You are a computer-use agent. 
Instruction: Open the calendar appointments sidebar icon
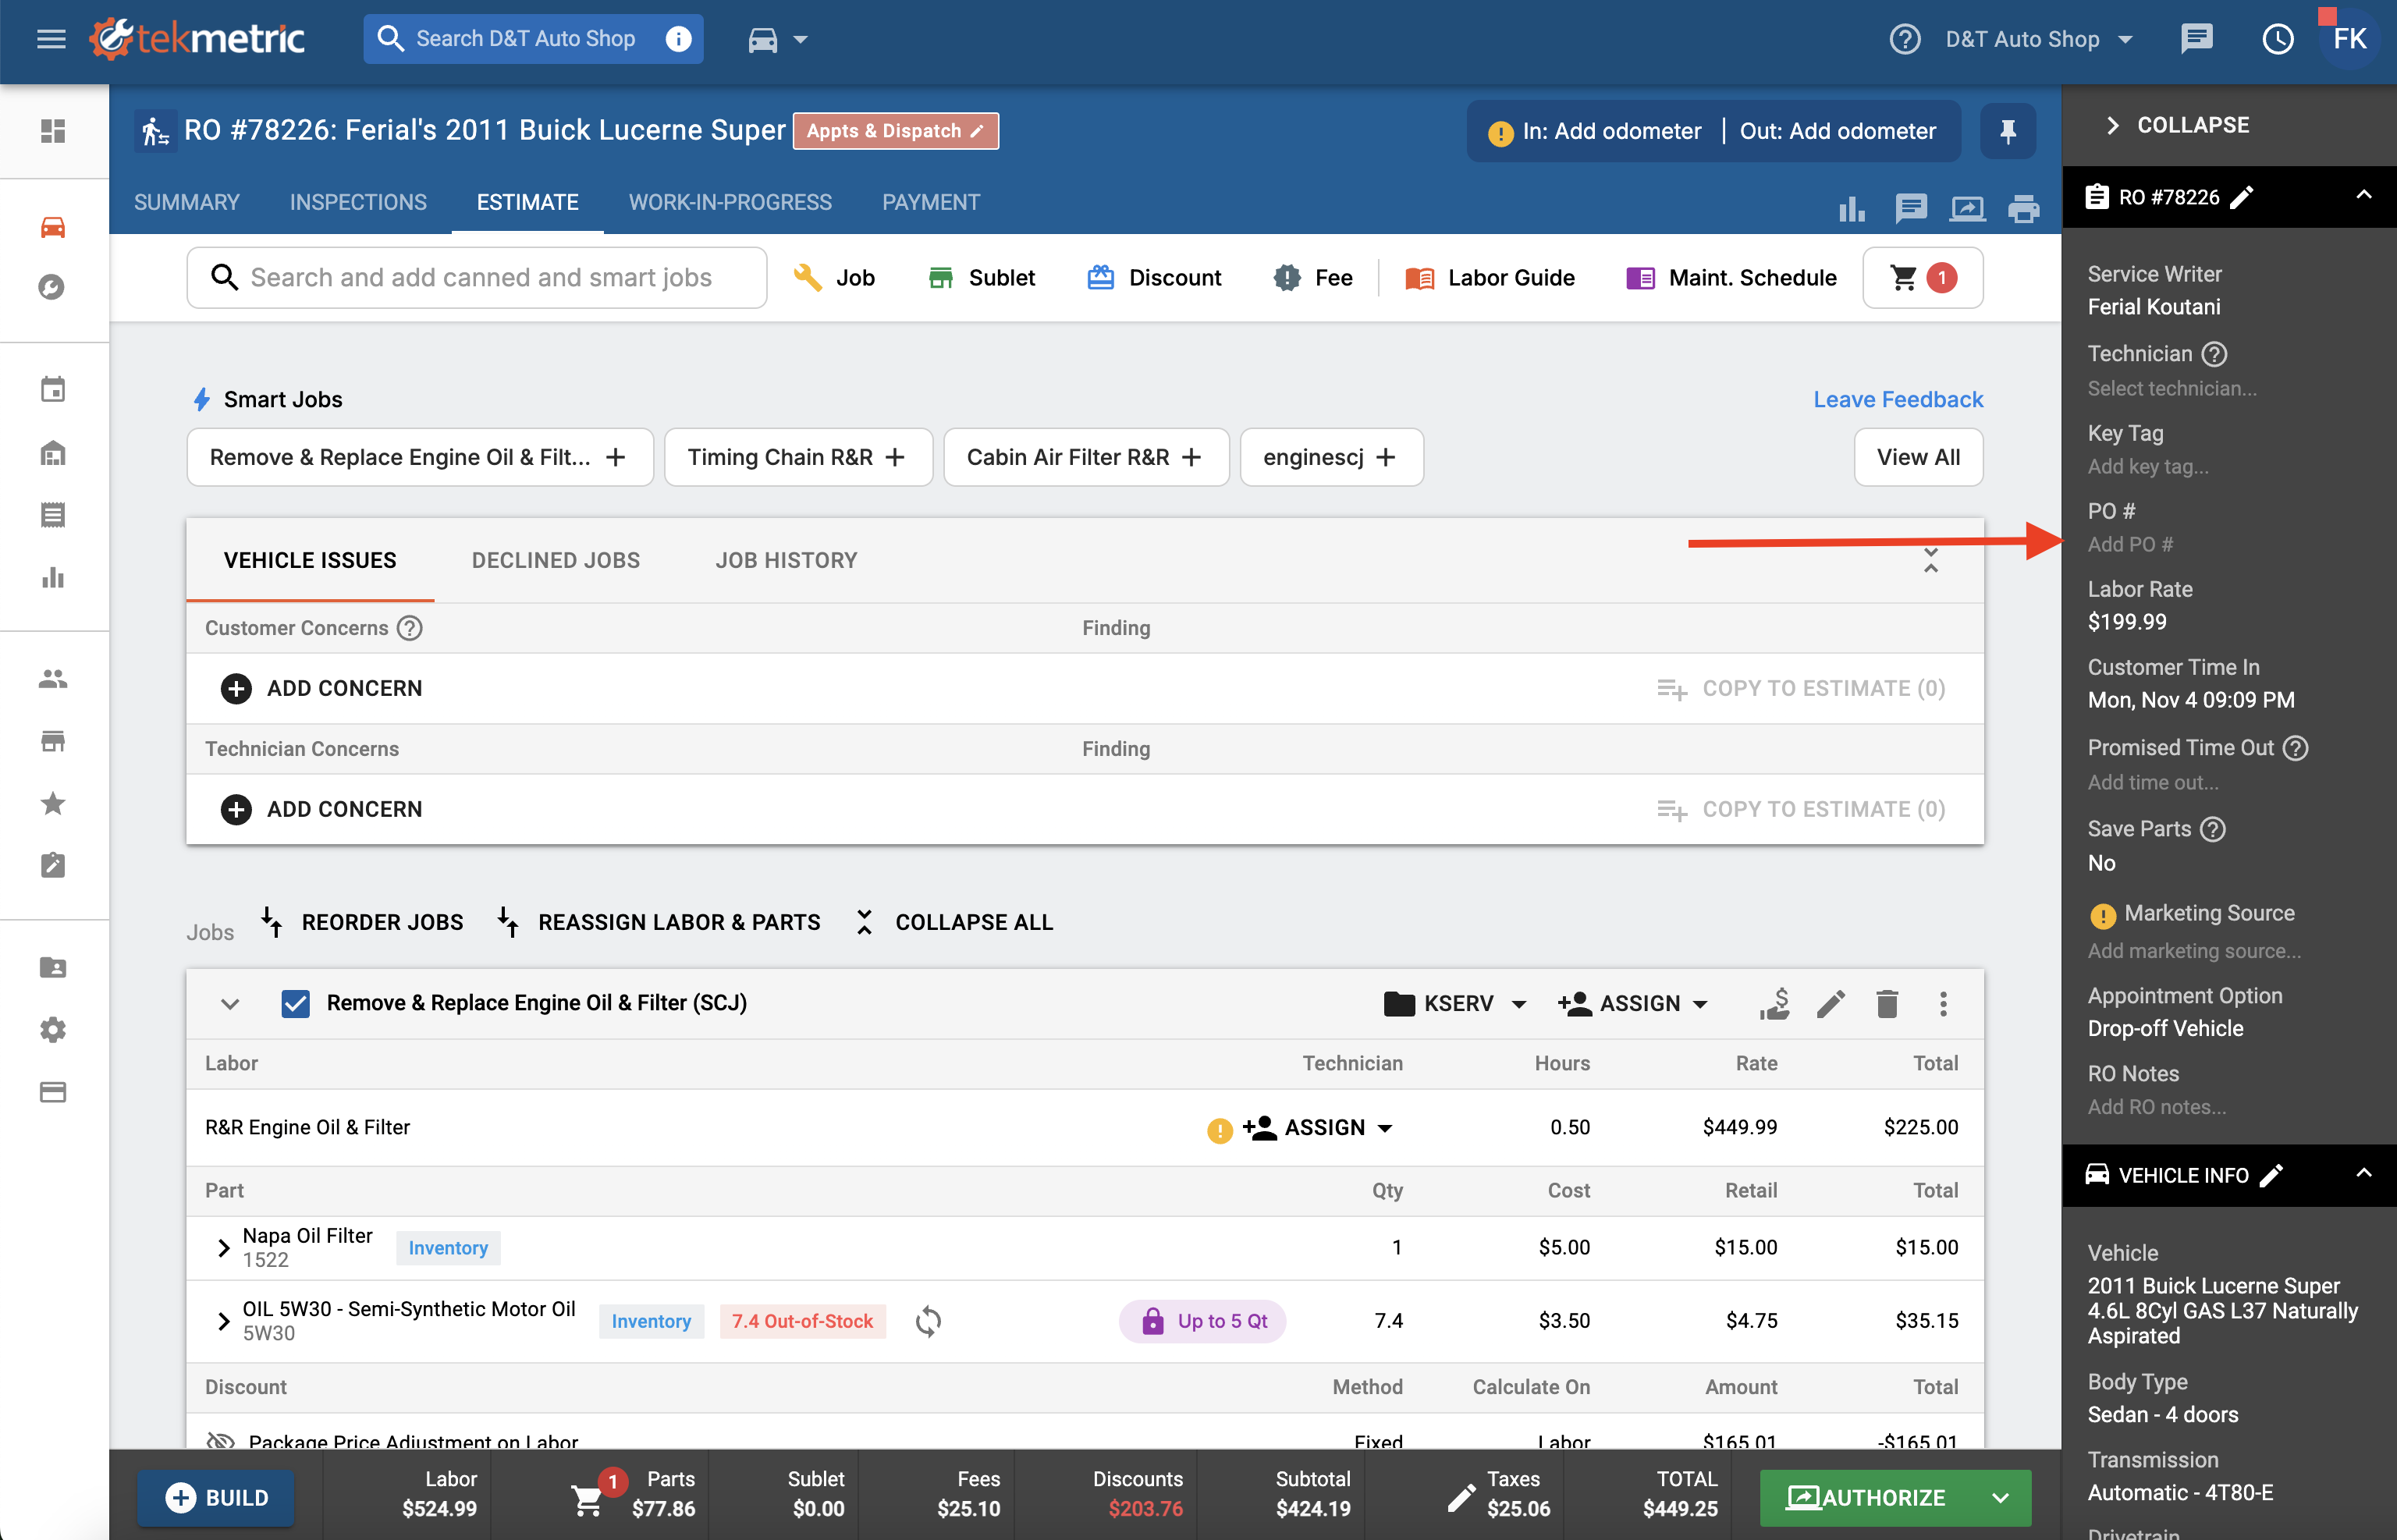click(x=53, y=389)
